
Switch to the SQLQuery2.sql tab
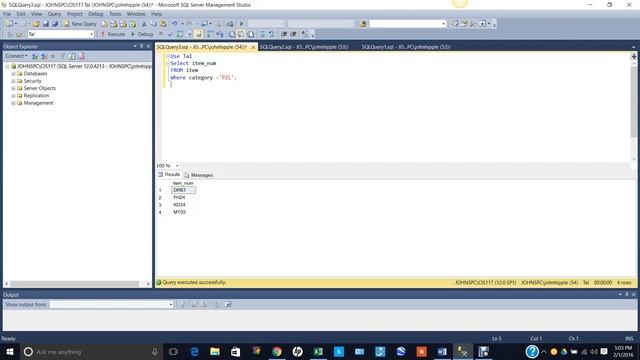(x=304, y=47)
